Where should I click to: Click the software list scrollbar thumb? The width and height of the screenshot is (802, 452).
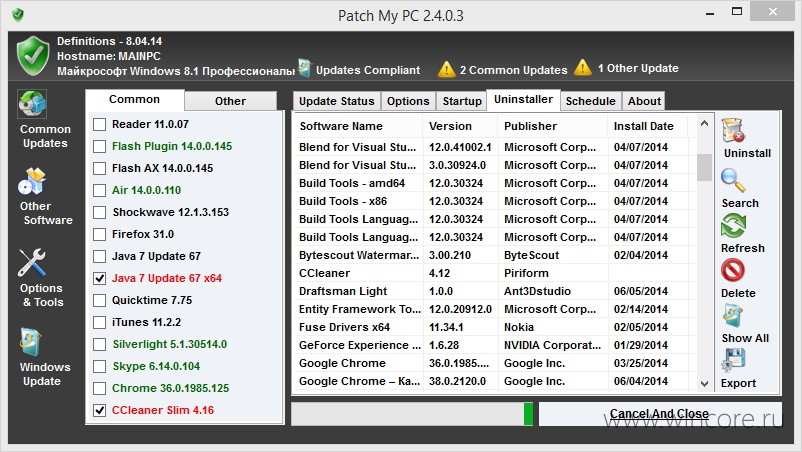click(x=704, y=167)
